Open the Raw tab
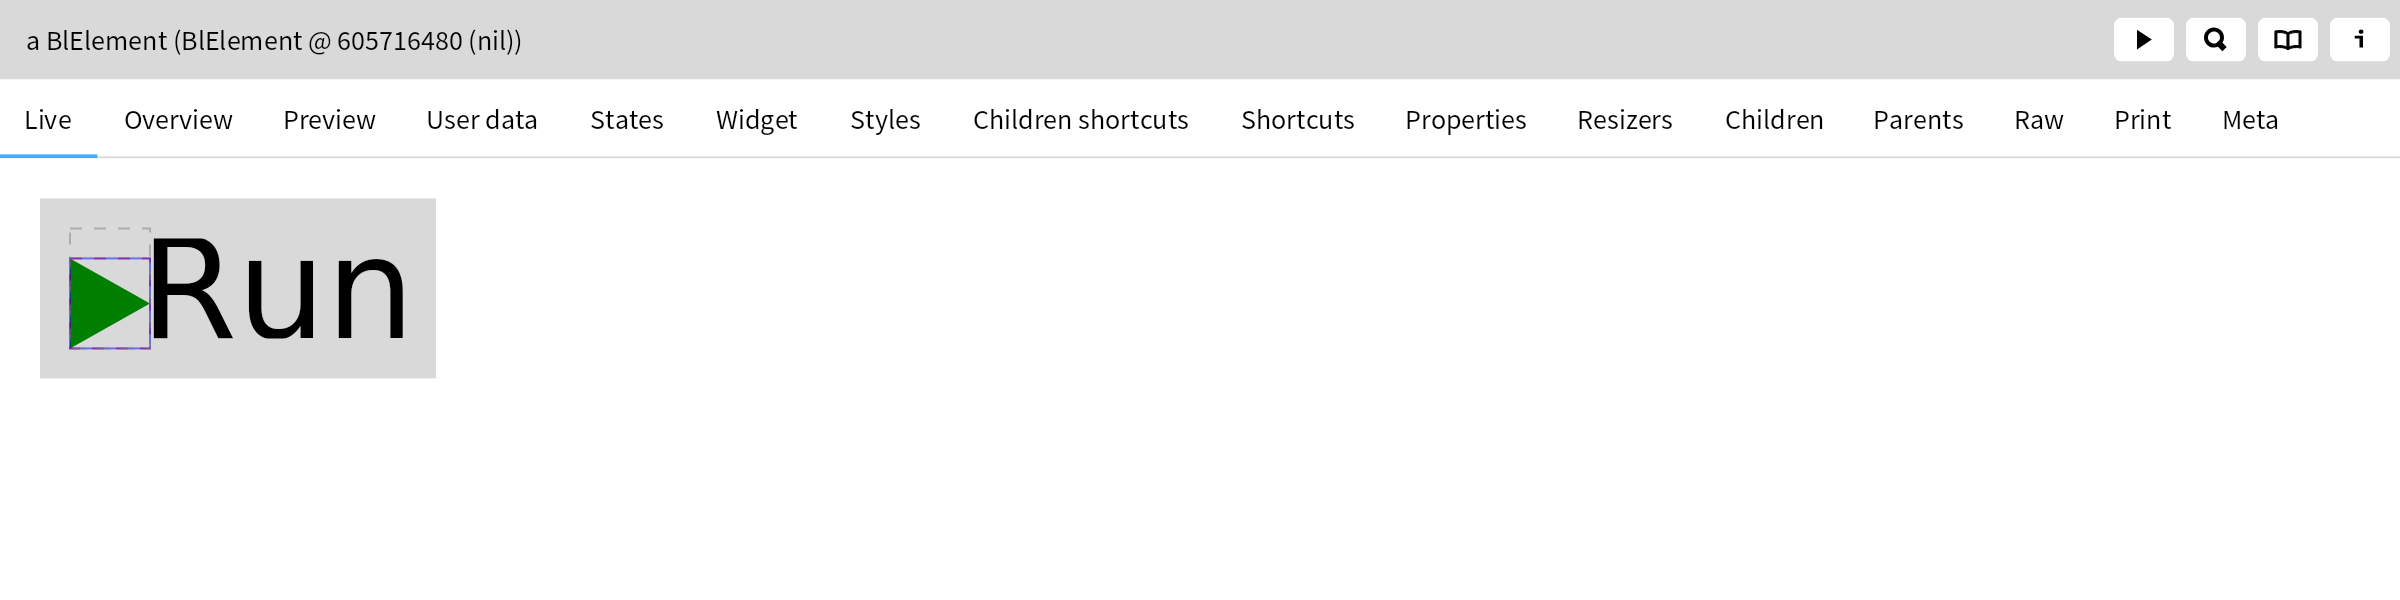This screenshot has height=600, width=2400. [2039, 120]
